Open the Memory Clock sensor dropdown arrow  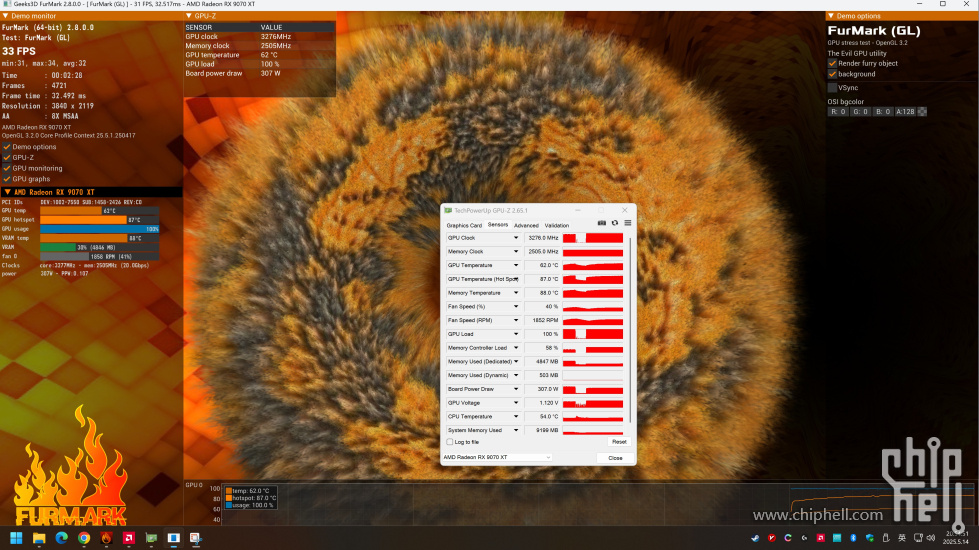[x=516, y=252]
